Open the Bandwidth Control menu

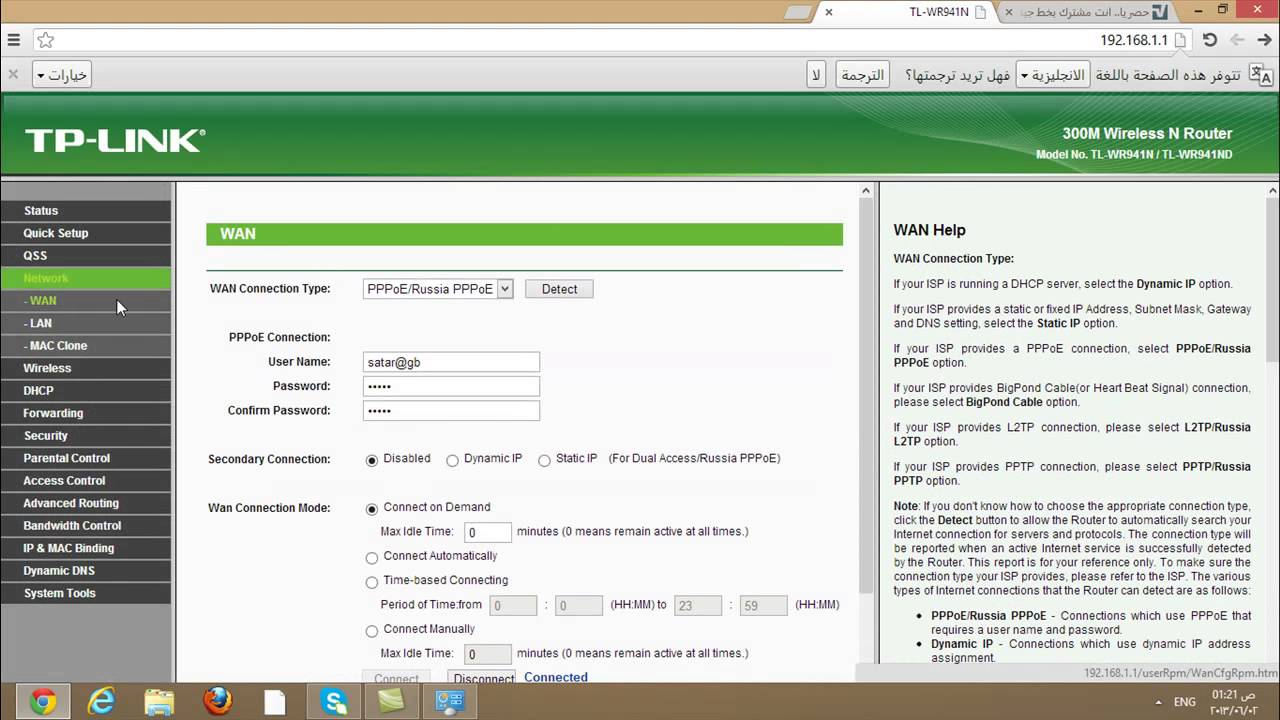point(86,526)
